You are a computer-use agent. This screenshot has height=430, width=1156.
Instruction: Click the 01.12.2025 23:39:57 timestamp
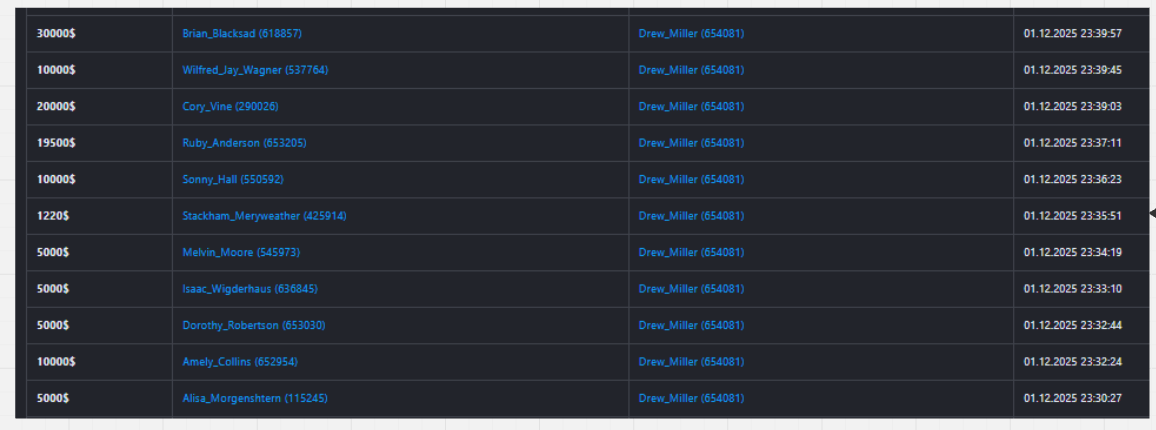pos(1072,34)
